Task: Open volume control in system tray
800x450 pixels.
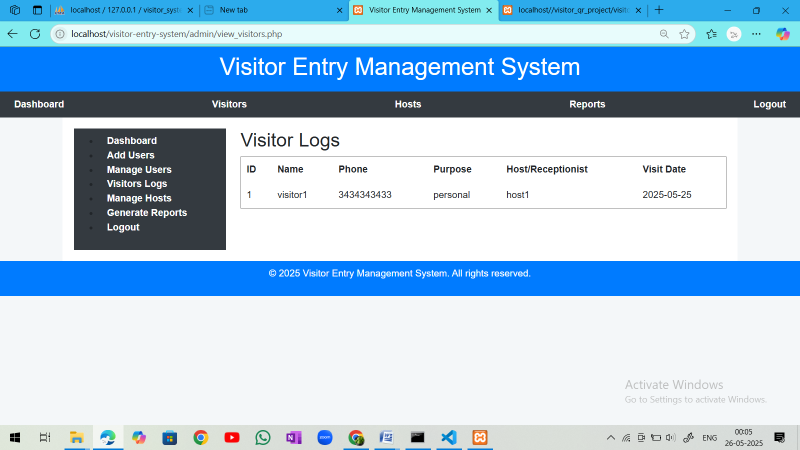Action: pos(671,438)
